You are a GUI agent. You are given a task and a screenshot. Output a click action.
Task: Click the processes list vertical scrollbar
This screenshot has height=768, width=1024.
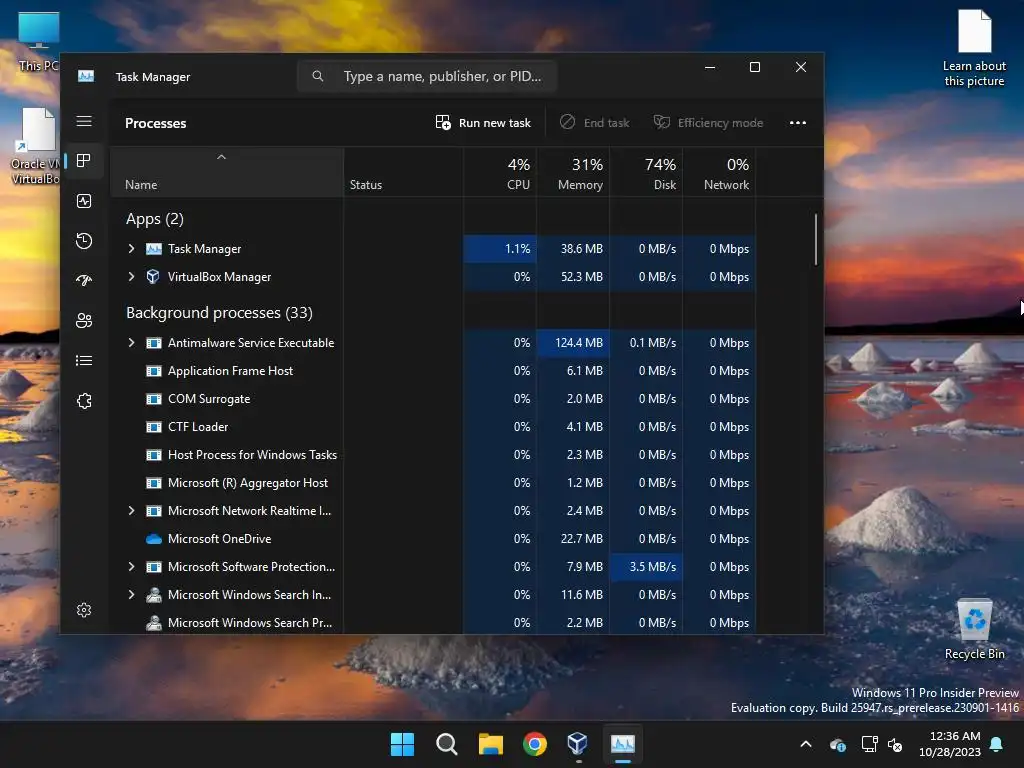tap(816, 239)
